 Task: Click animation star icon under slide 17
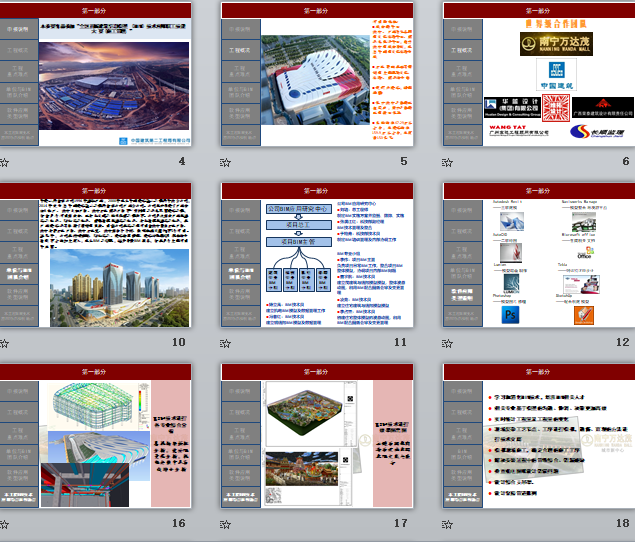click(225, 525)
